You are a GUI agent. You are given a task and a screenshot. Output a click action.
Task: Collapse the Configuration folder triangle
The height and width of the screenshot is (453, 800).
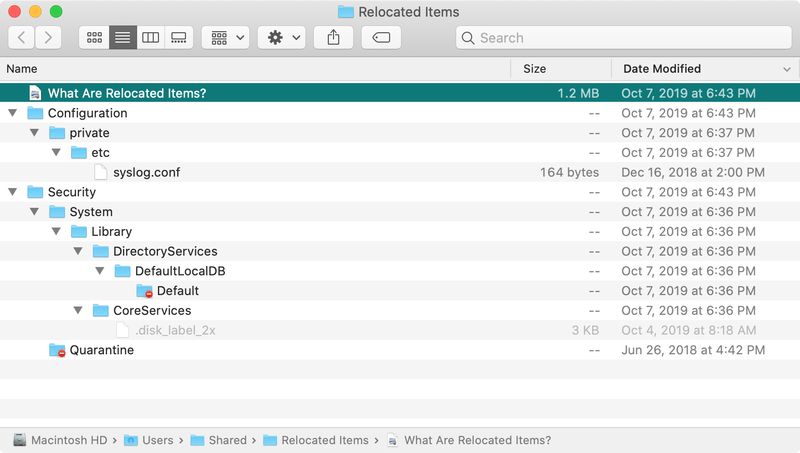coord(13,113)
